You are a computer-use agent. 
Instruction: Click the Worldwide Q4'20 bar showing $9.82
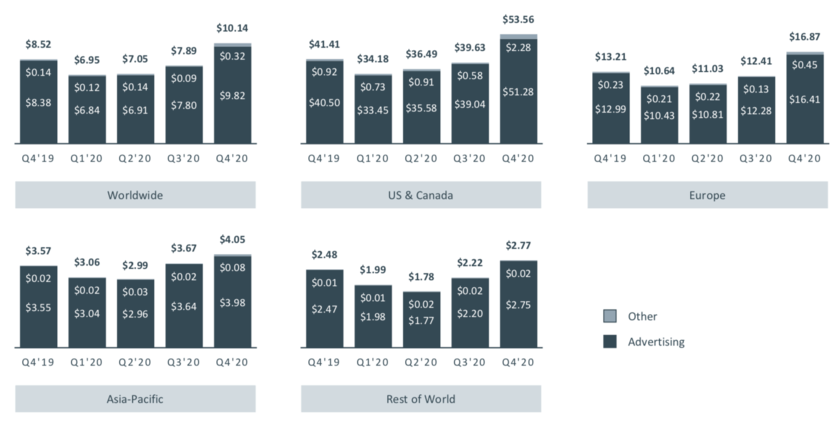[232, 95]
